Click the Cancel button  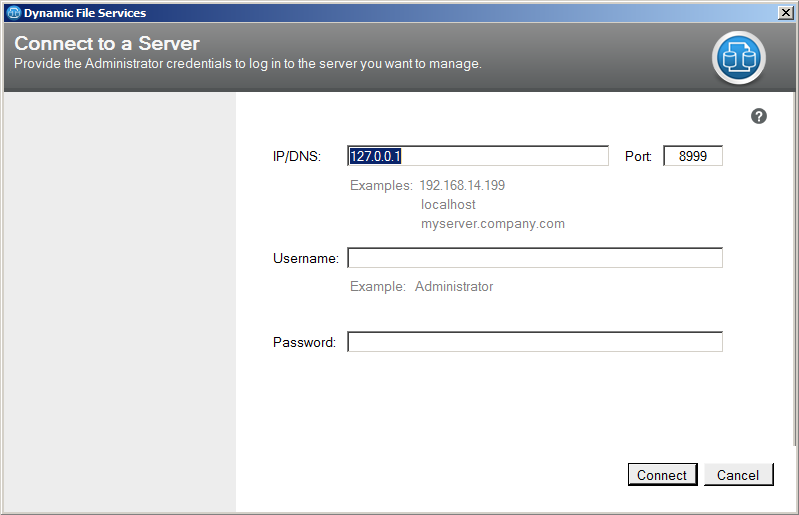click(738, 475)
